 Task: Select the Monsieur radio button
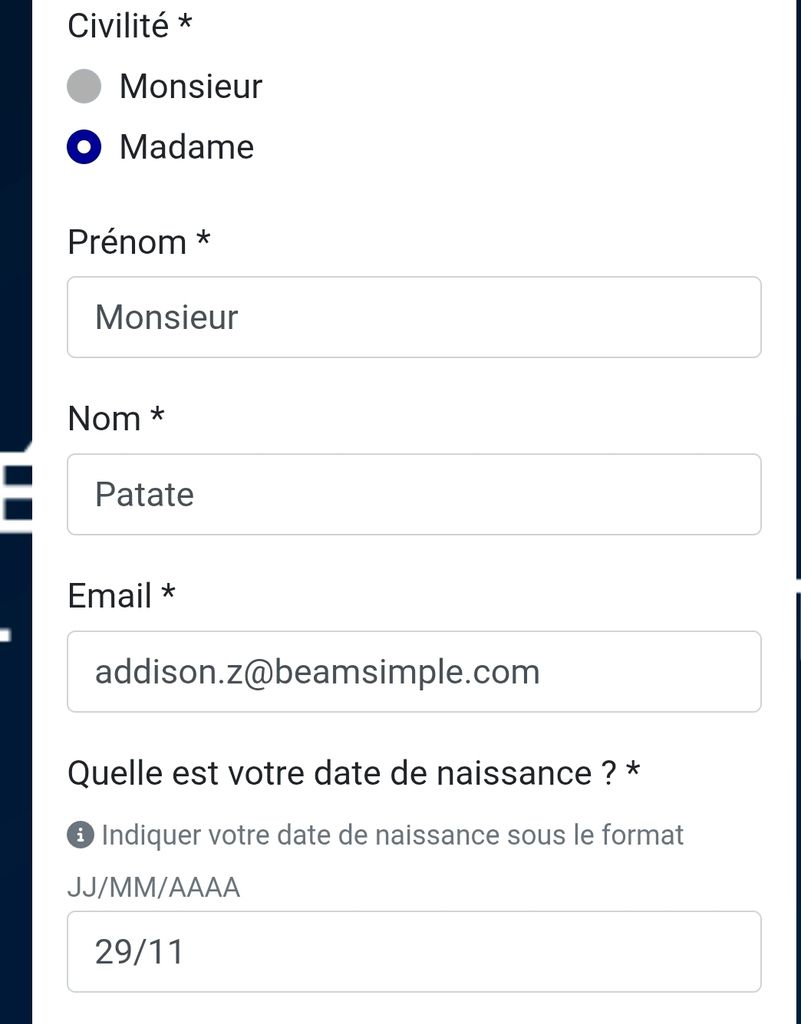coord(84,86)
